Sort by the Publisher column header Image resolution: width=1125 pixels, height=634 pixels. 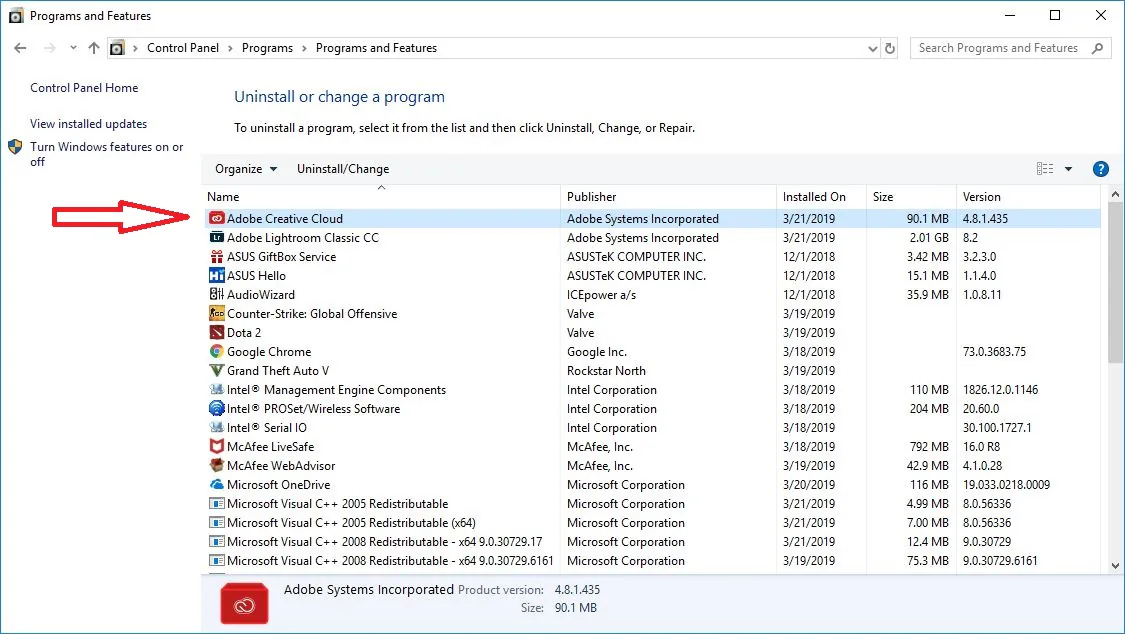tap(668, 196)
